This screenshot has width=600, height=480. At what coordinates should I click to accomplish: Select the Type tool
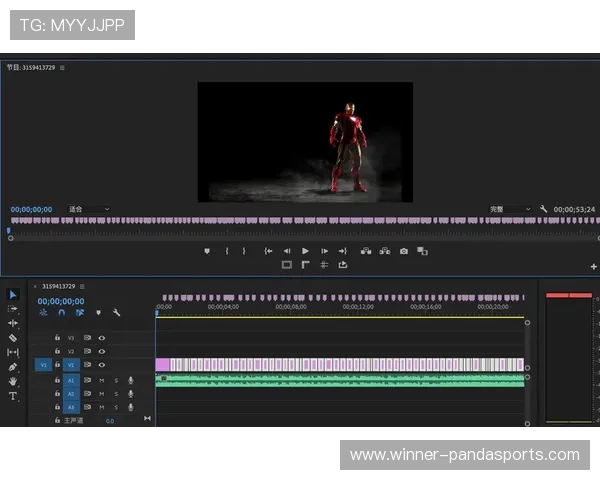(13, 396)
